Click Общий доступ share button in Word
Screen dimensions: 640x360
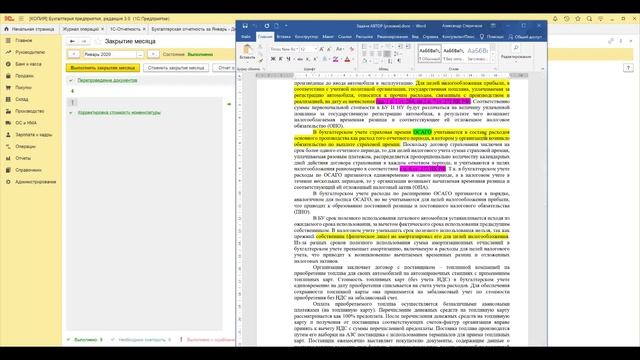point(525,37)
